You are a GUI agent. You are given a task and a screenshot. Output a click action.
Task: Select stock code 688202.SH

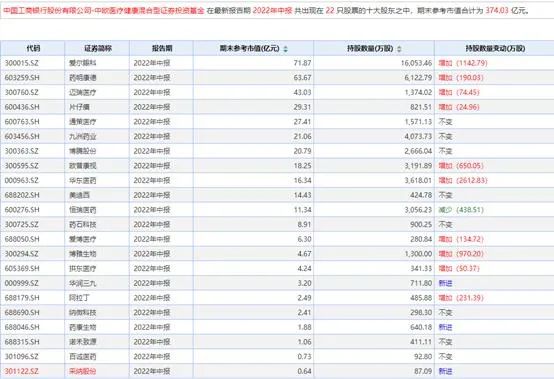(x=22, y=195)
